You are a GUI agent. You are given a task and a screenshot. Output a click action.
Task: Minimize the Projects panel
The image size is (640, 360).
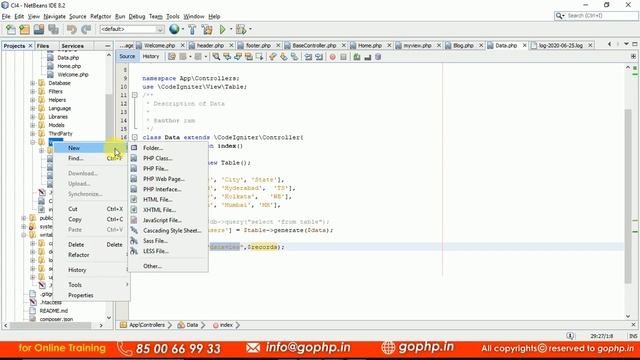(107, 46)
